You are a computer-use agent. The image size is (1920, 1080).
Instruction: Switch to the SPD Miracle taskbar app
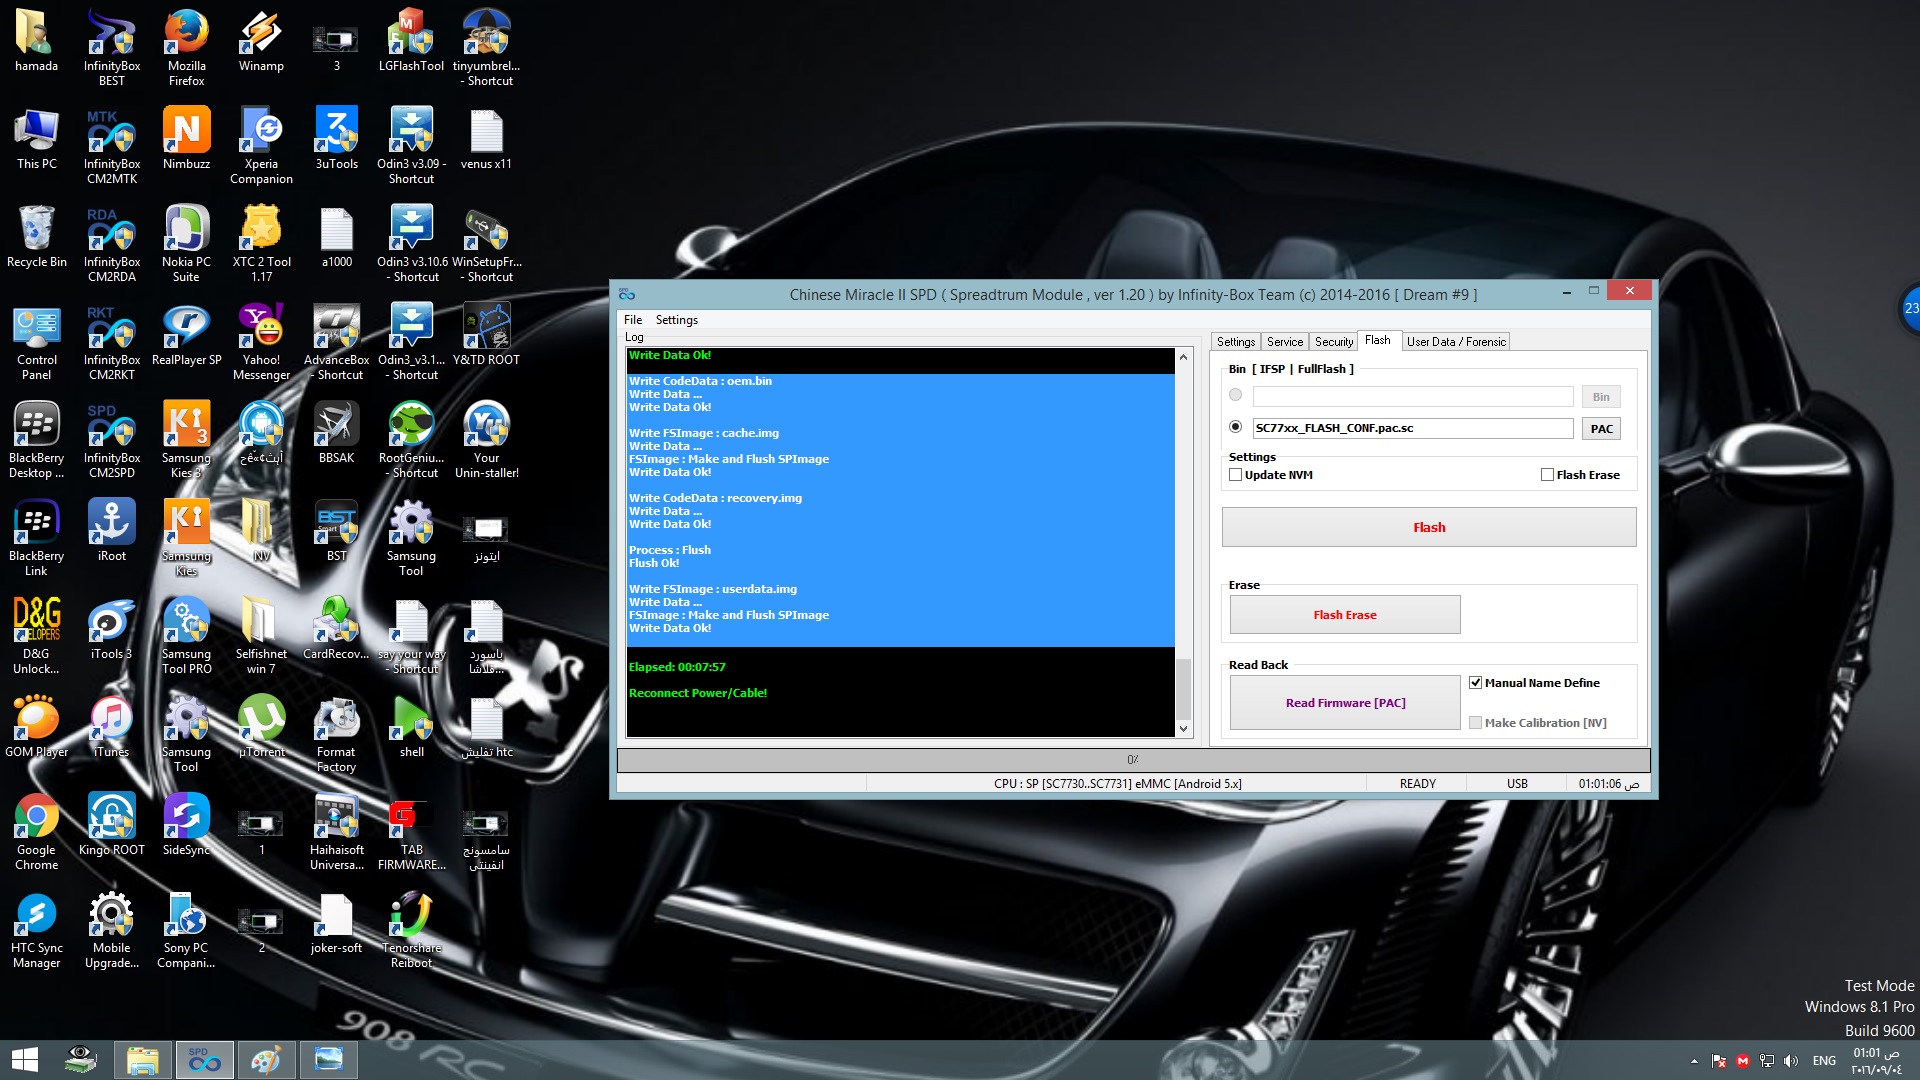tap(204, 1060)
